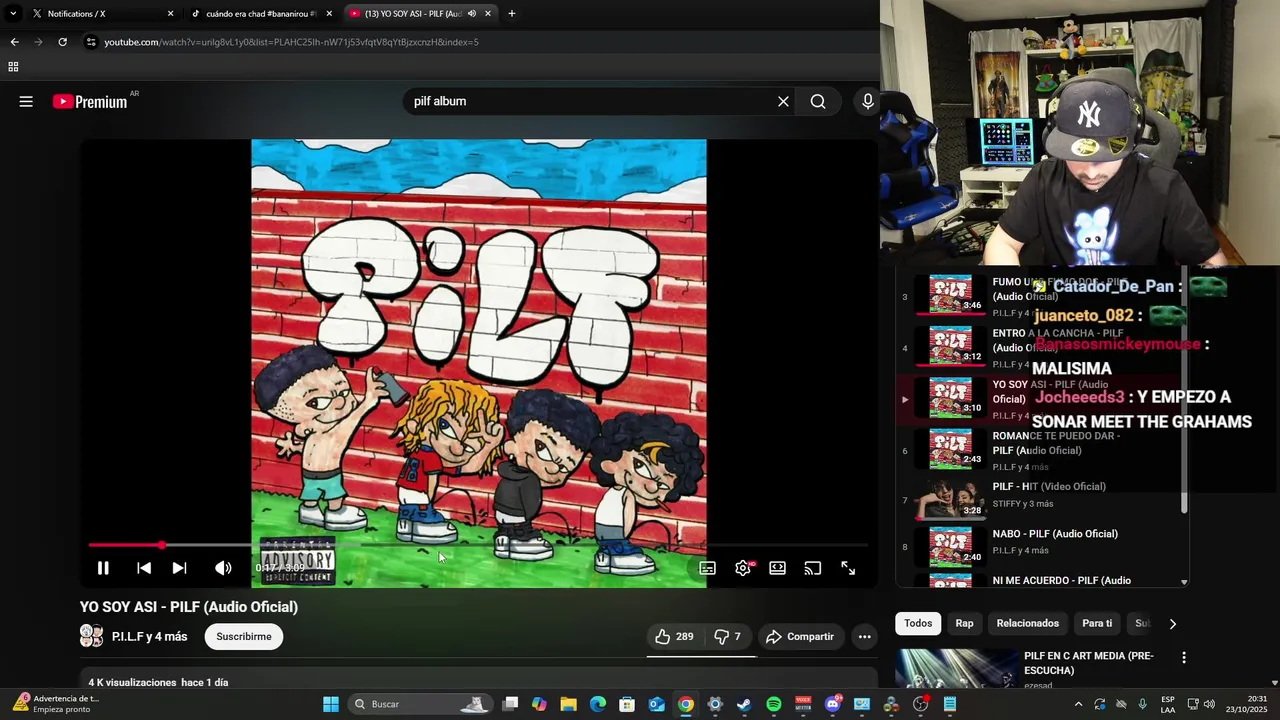Select the Rap filter chip
1280x720 pixels.
pyautogui.click(x=964, y=623)
